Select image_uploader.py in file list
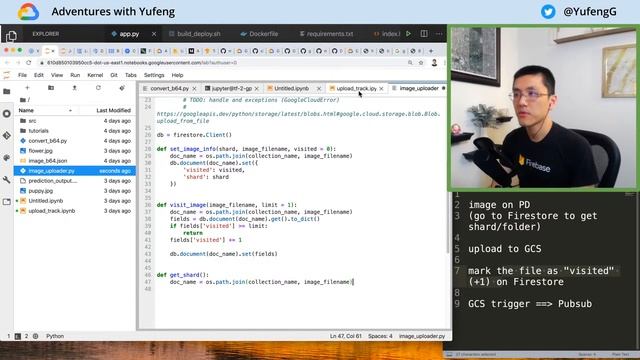Screen dimensions: 640x360 pos(75,171)
